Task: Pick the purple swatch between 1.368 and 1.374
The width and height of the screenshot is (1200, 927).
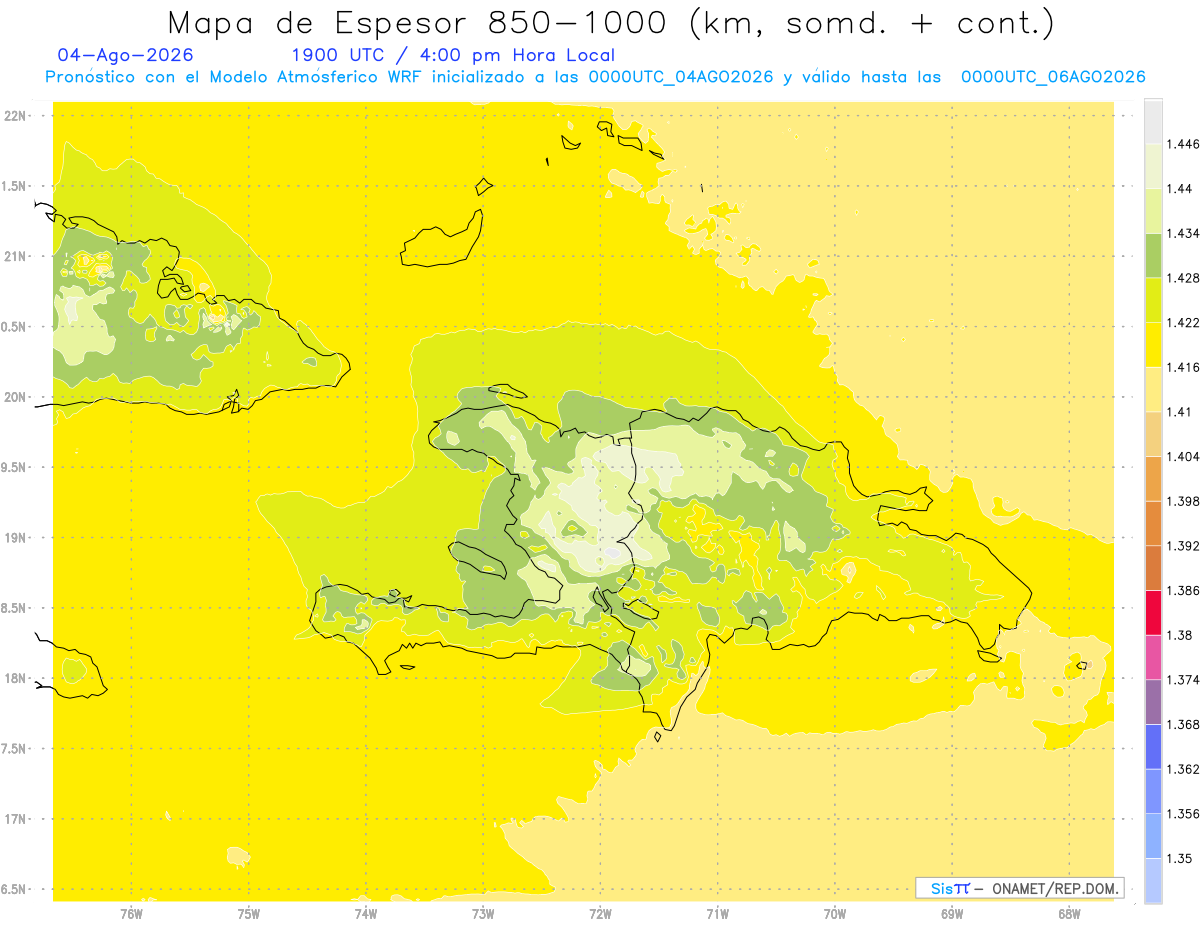Action: pyautogui.click(x=1153, y=702)
